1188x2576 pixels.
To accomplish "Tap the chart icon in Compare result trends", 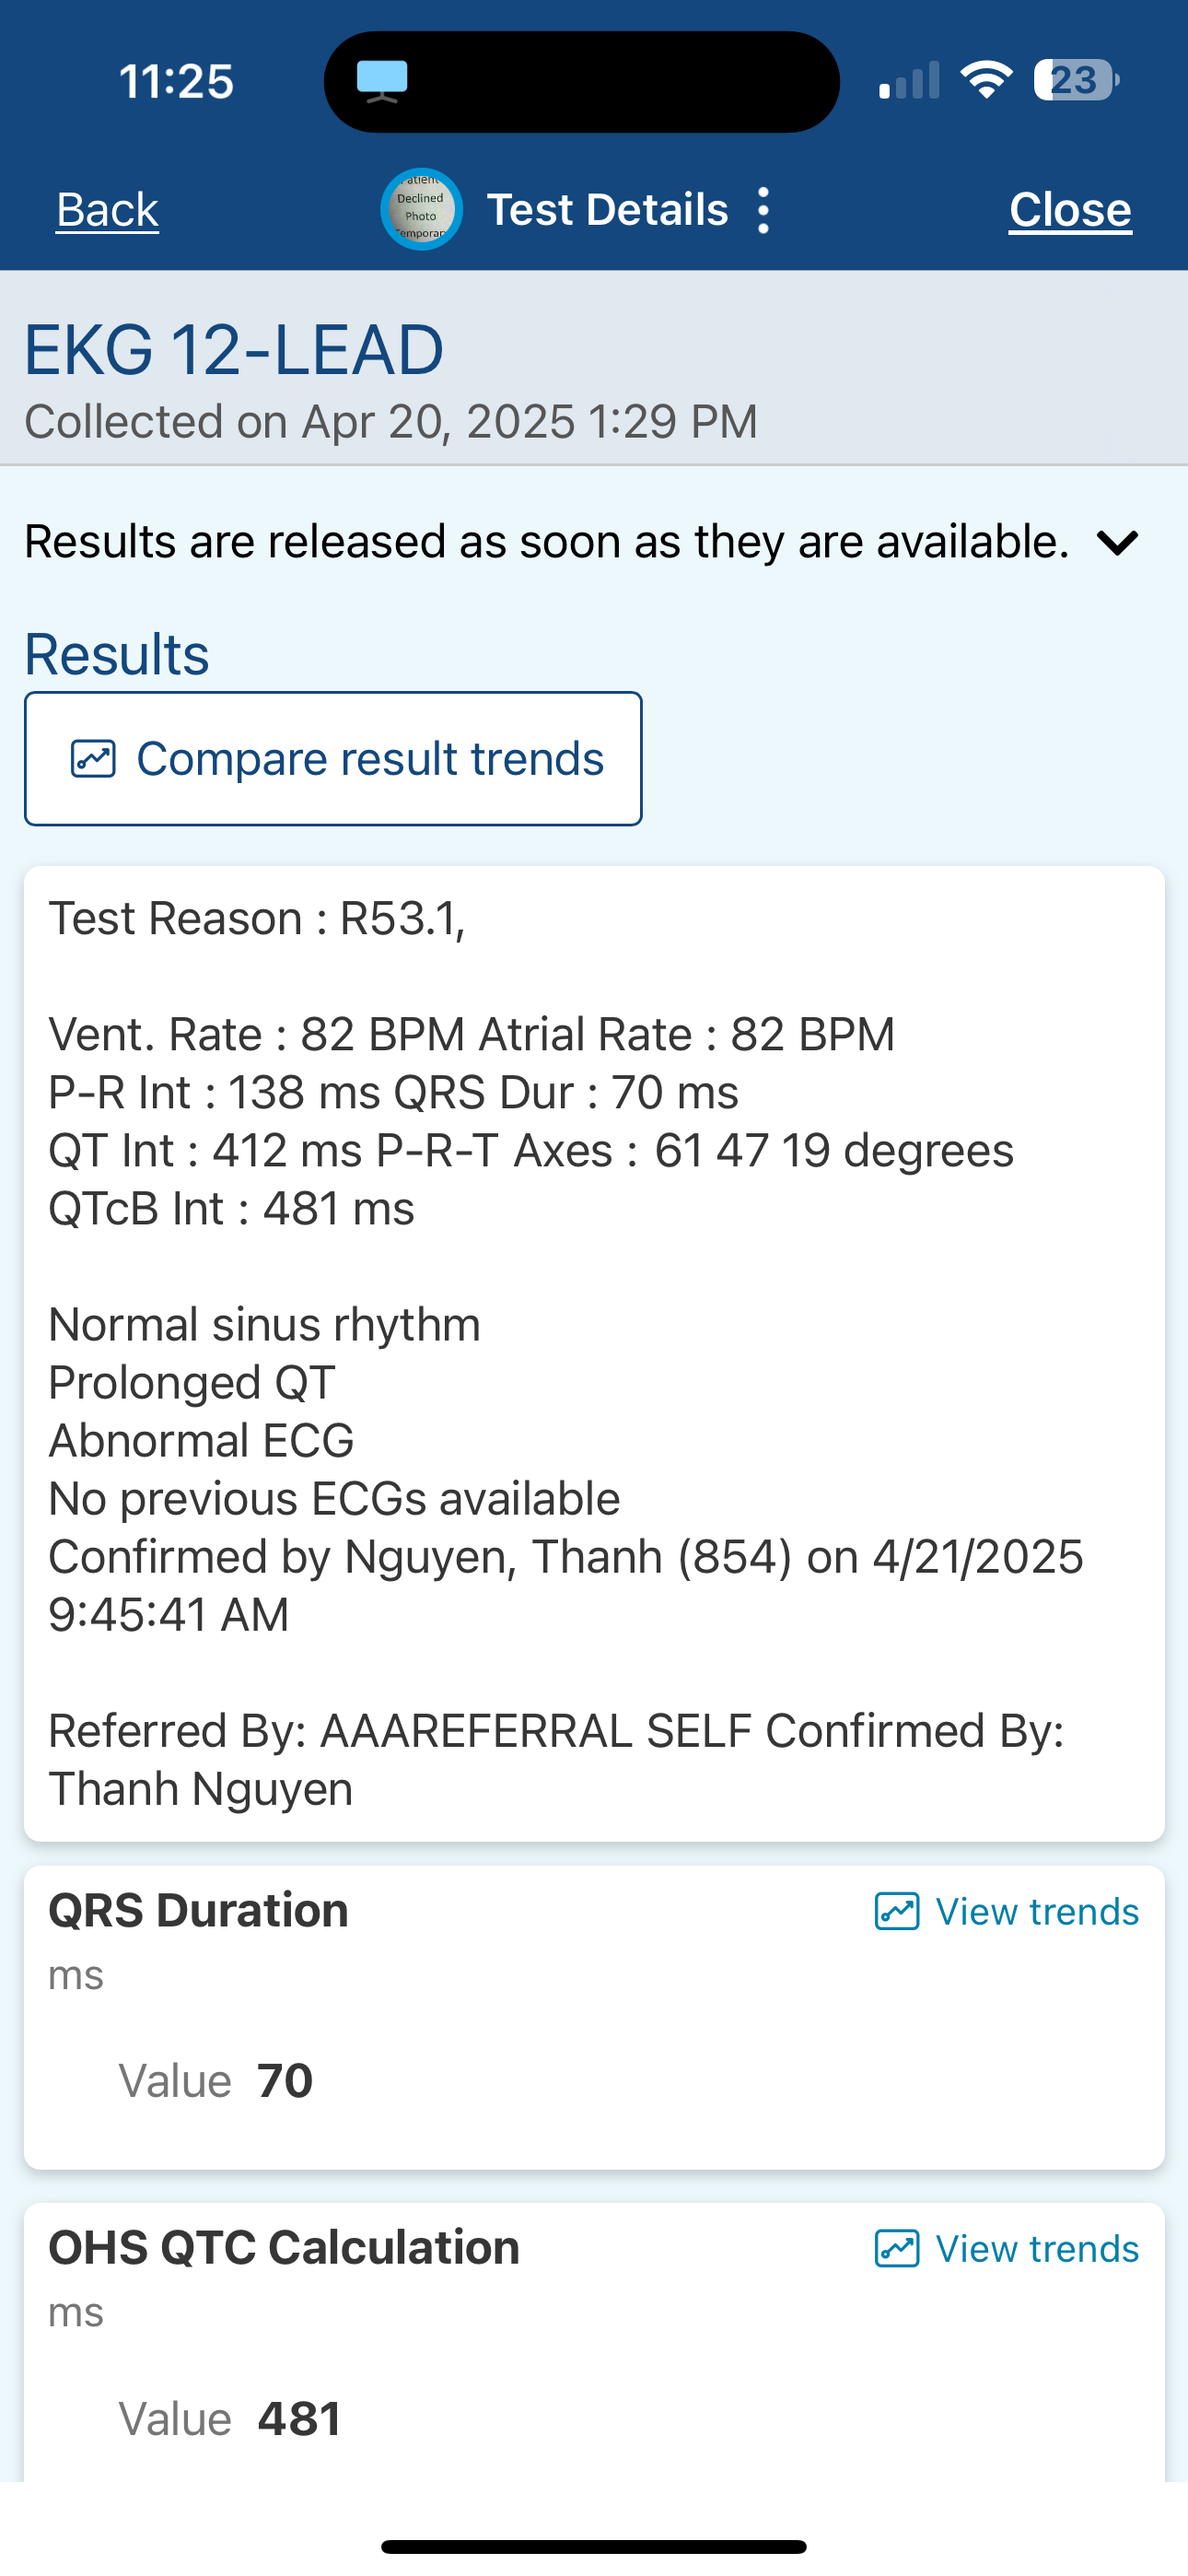I will click(93, 759).
